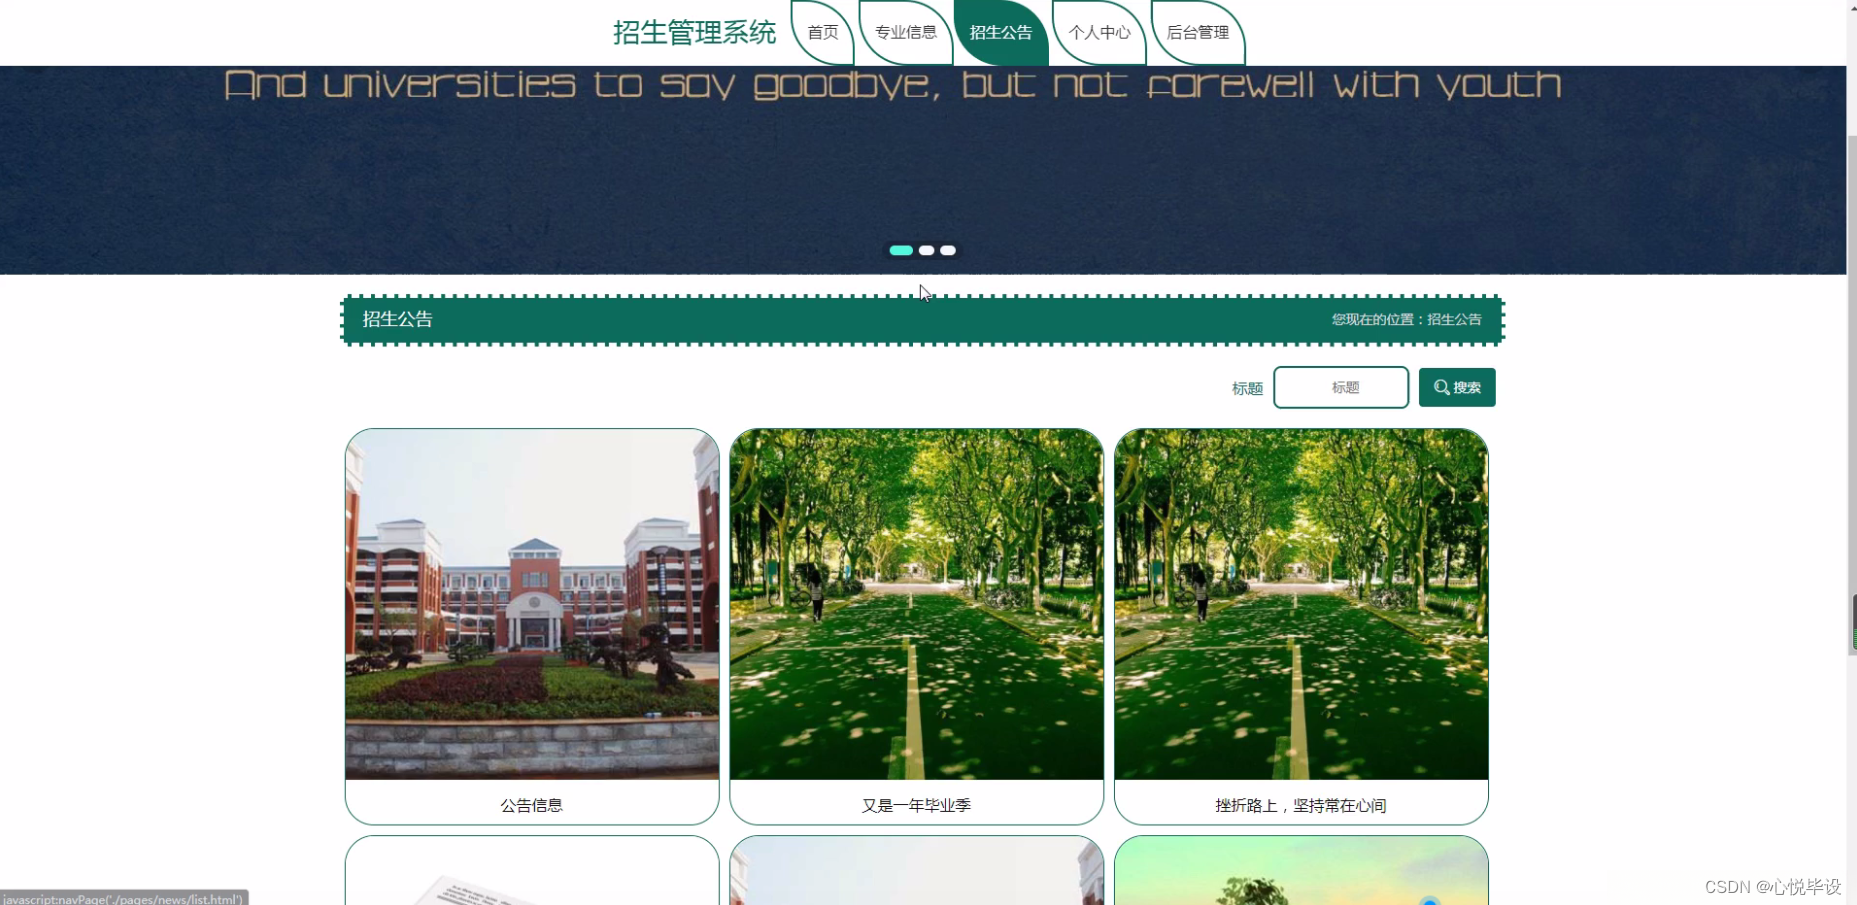
Task: Open the second-row card with paper document image
Action: click(532, 871)
